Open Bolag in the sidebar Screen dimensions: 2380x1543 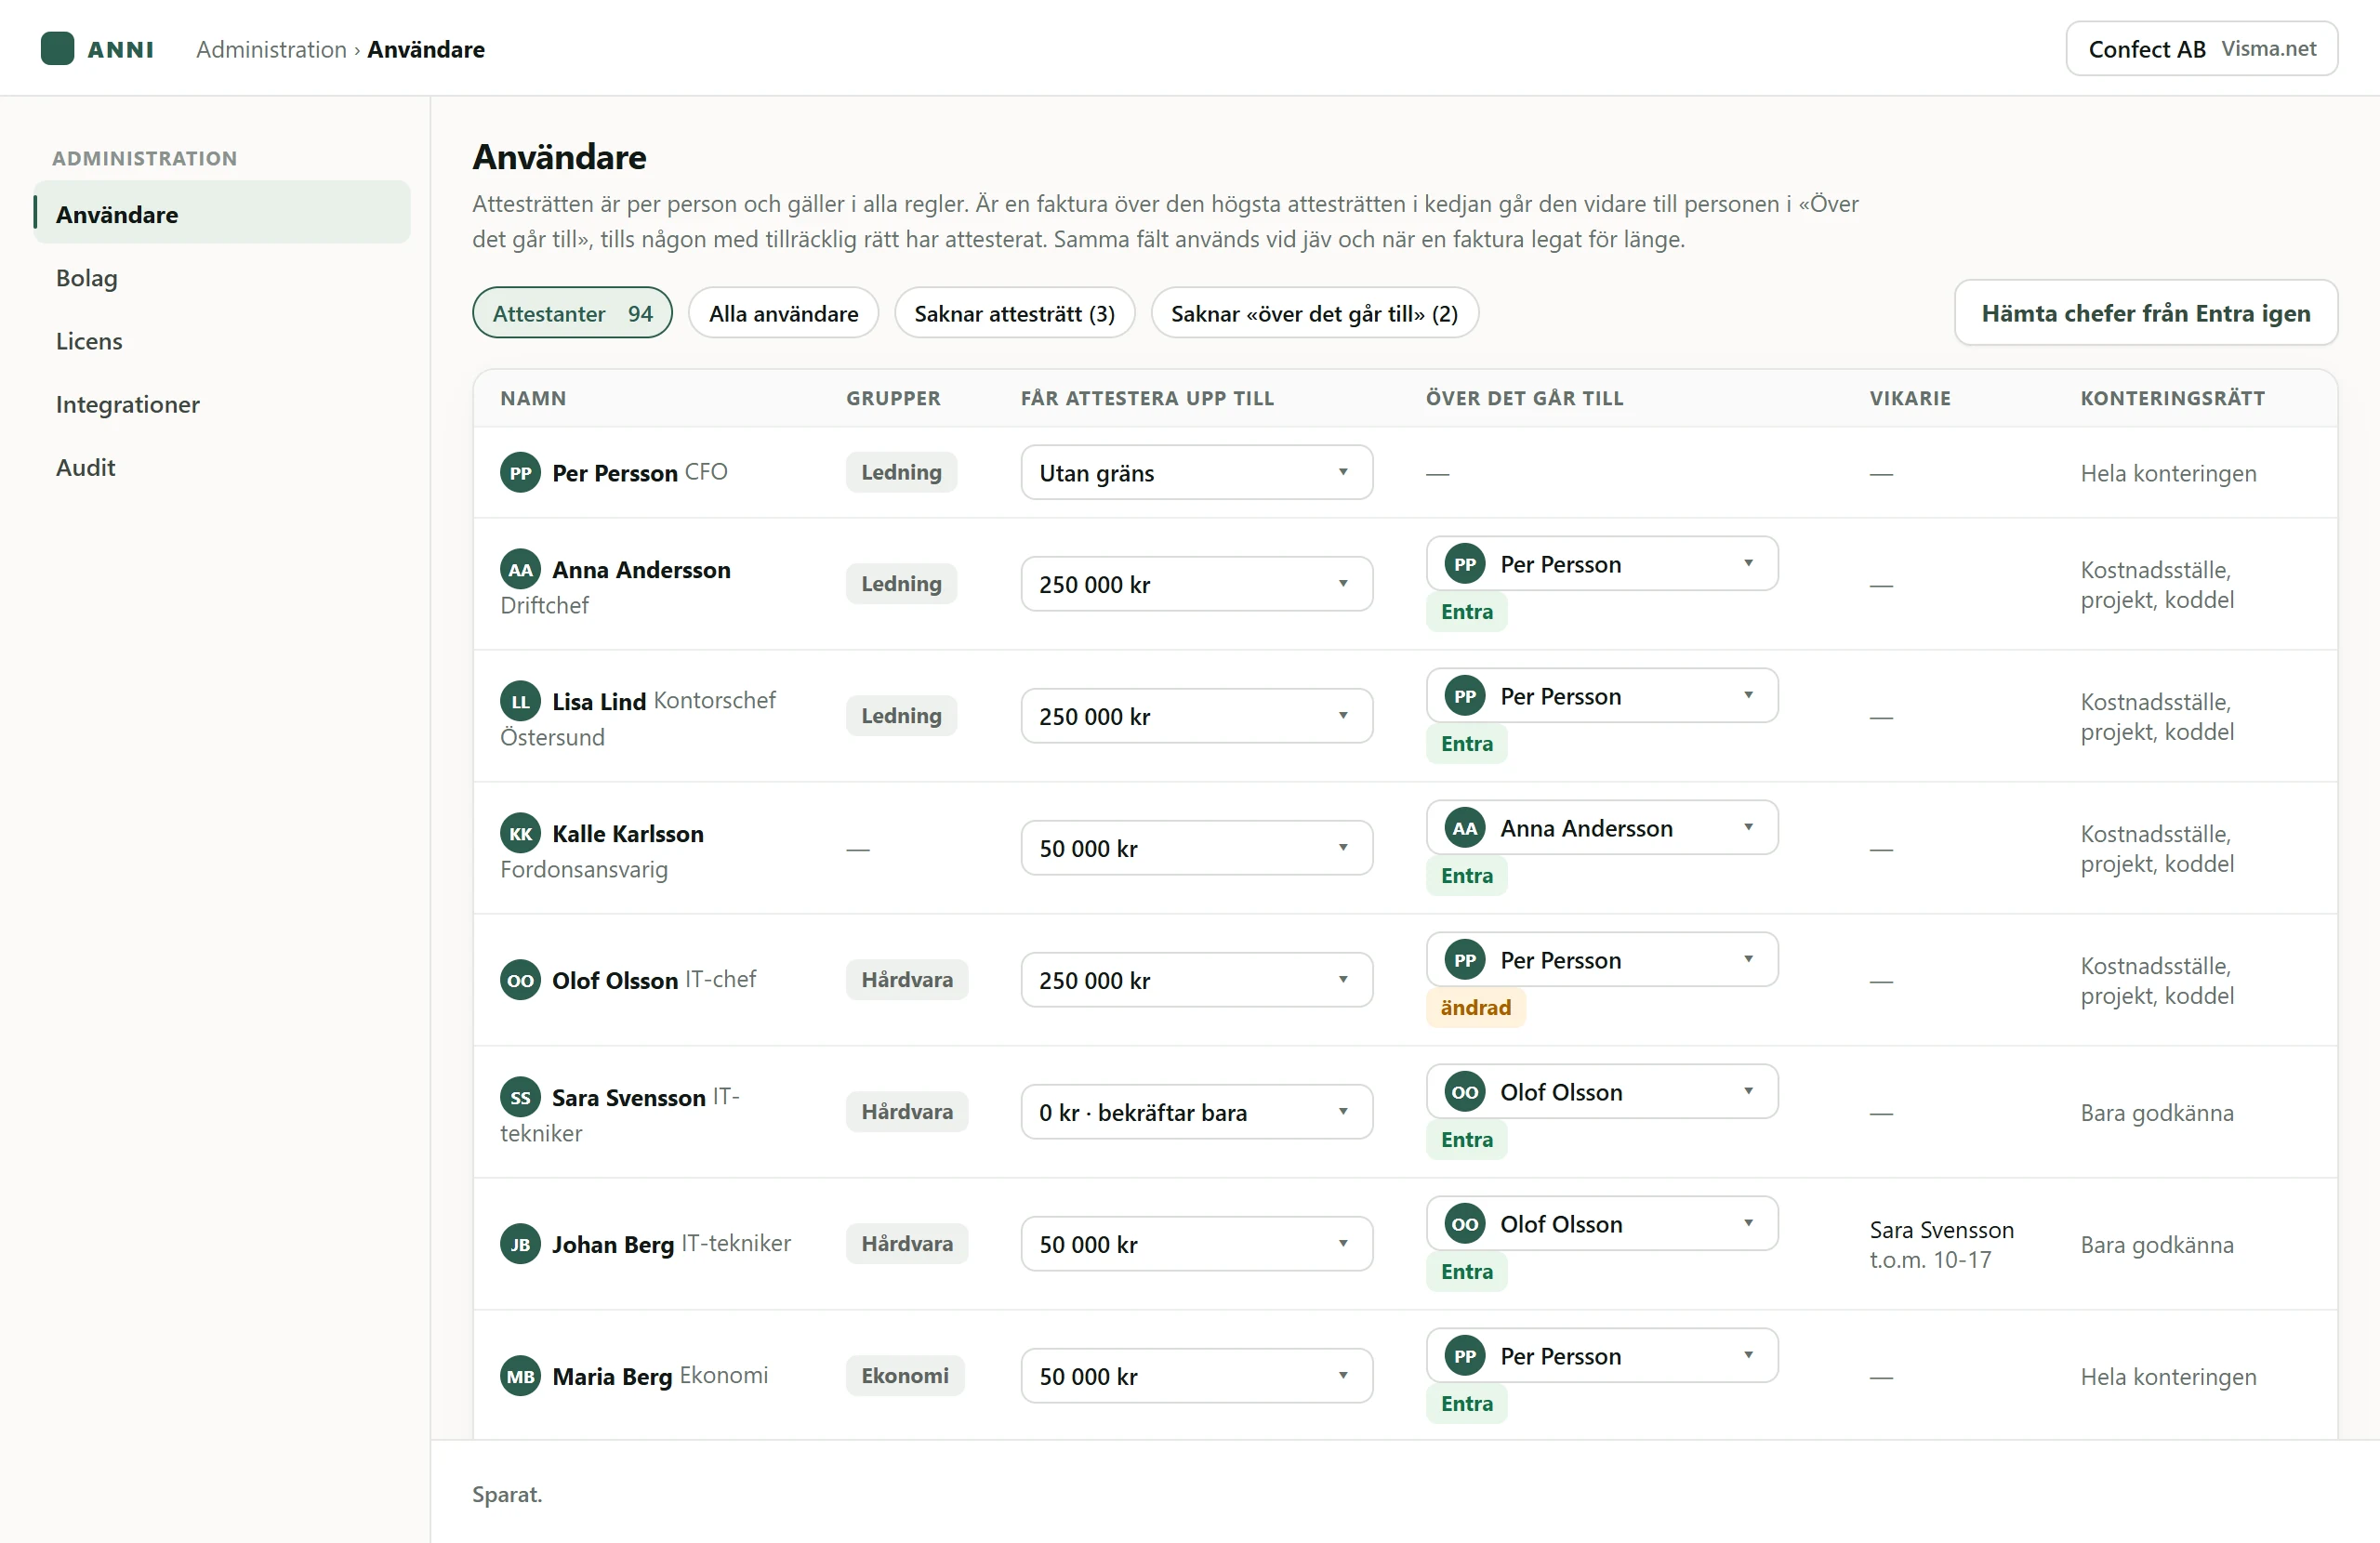(x=222, y=277)
